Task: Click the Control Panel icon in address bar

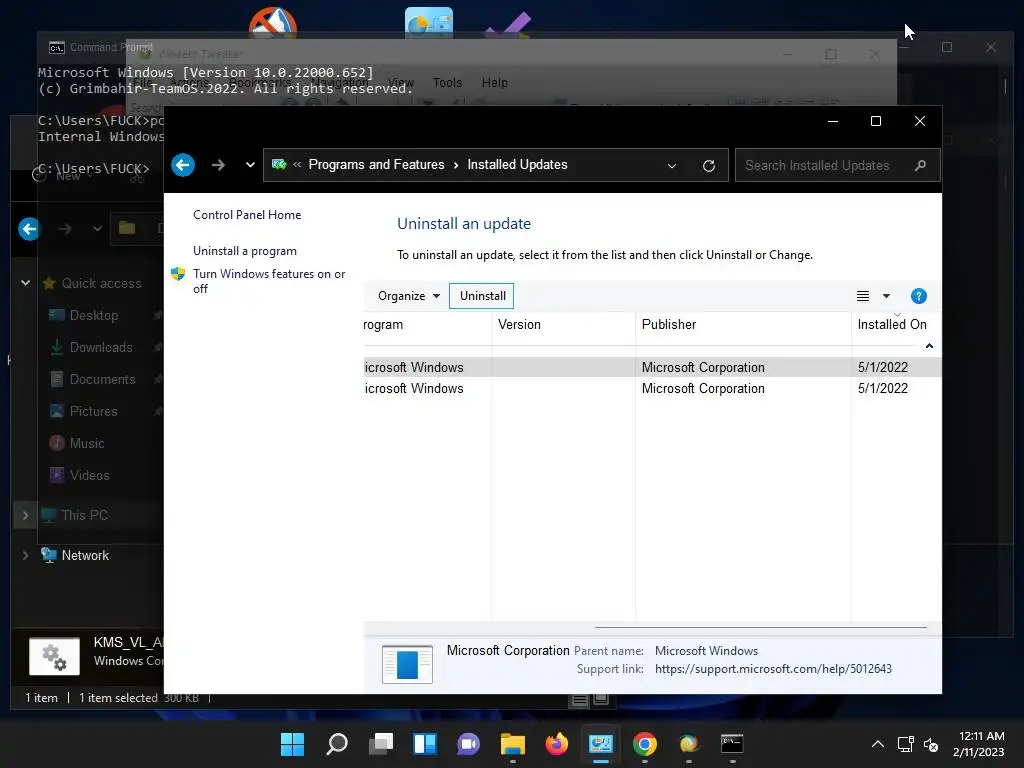Action: coord(279,165)
